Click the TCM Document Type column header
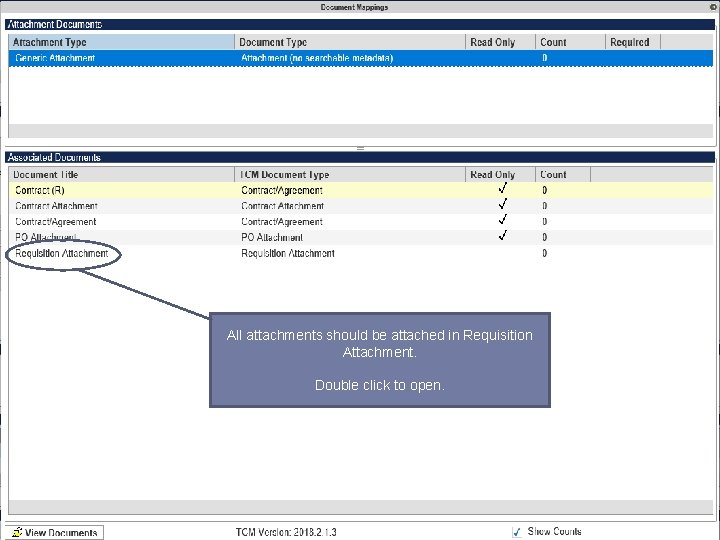 click(350, 174)
